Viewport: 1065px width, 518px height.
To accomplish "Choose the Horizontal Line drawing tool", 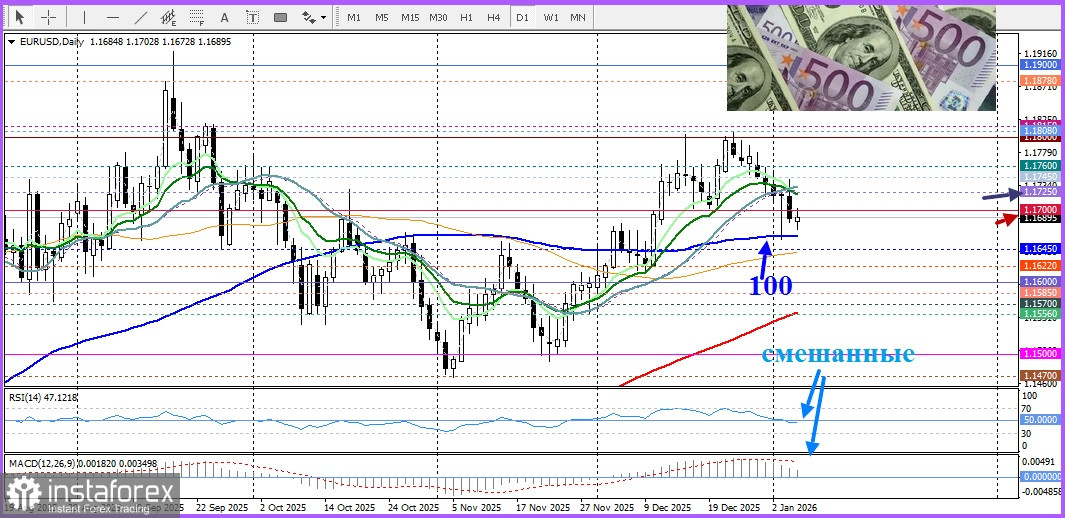I will [x=113, y=17].
